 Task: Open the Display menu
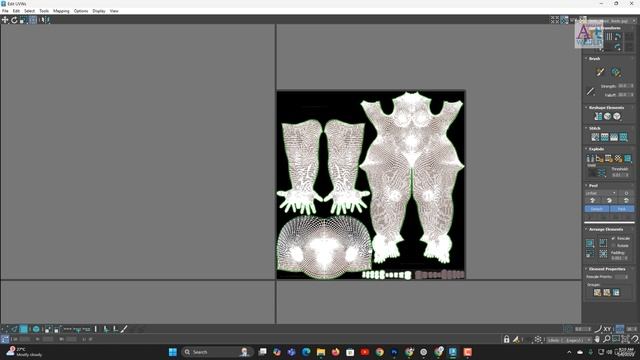click(x=99, y=11)
